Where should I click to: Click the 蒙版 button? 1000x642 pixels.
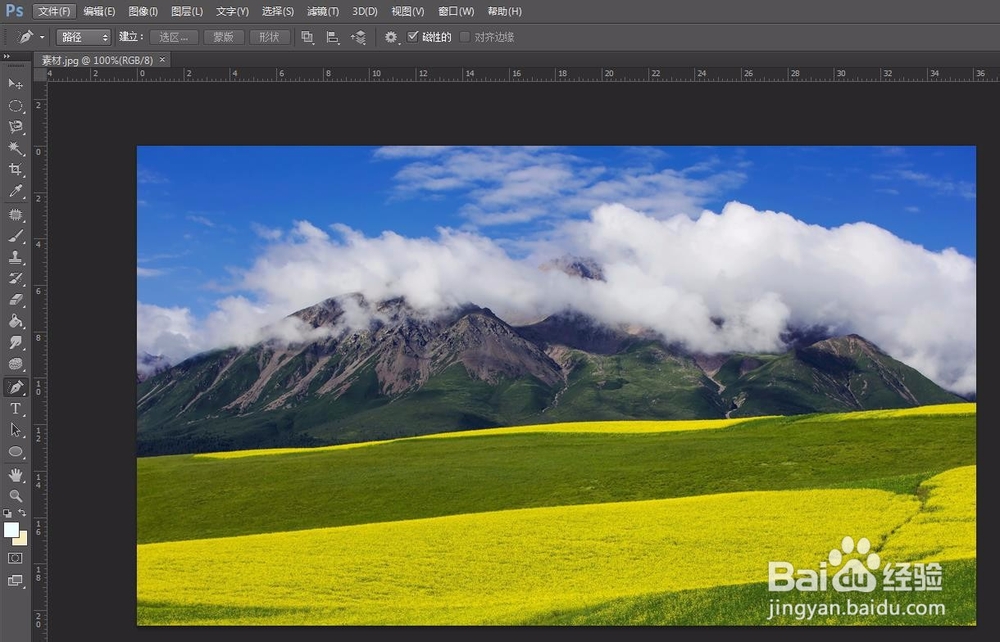point(223,38)
